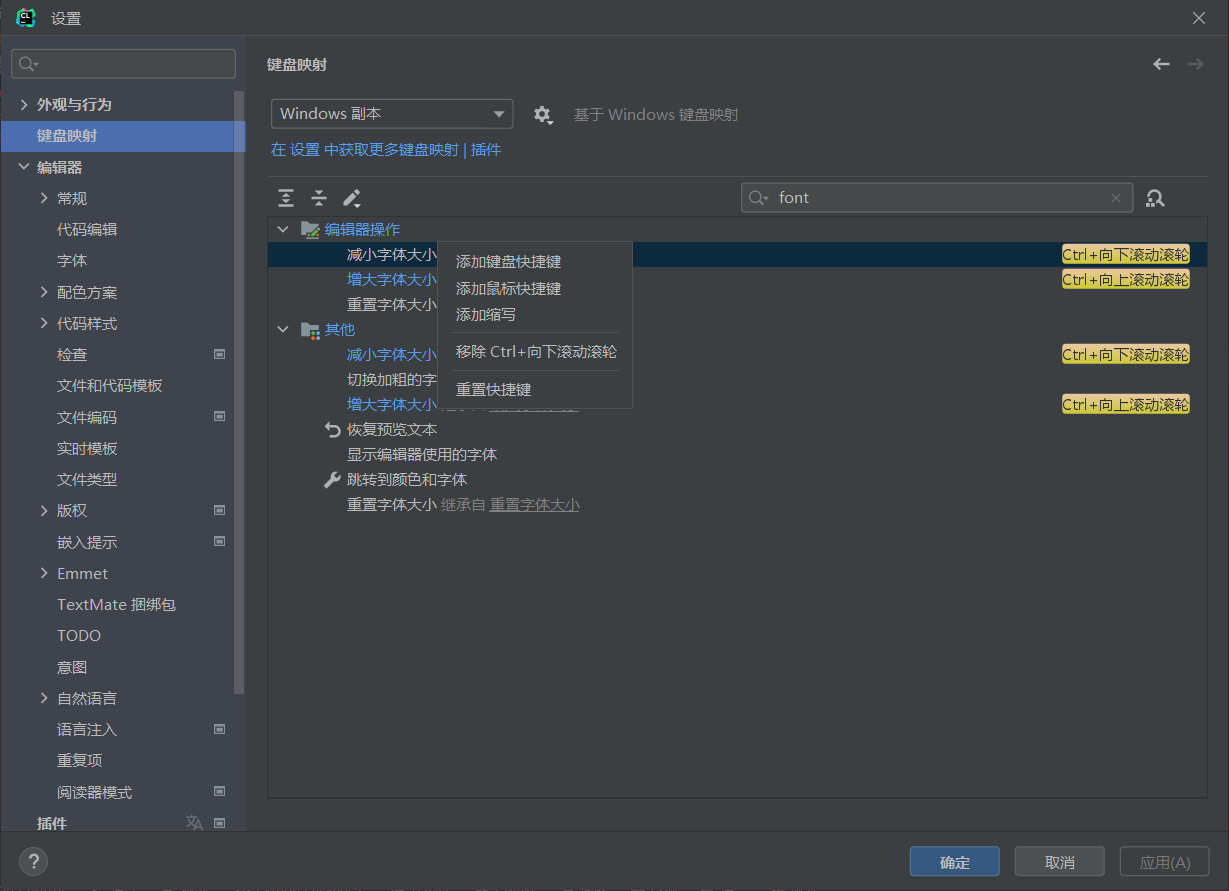Choose 添加键盘快捷键 from context menu
Screen dimensions: 1229x891
508,262
